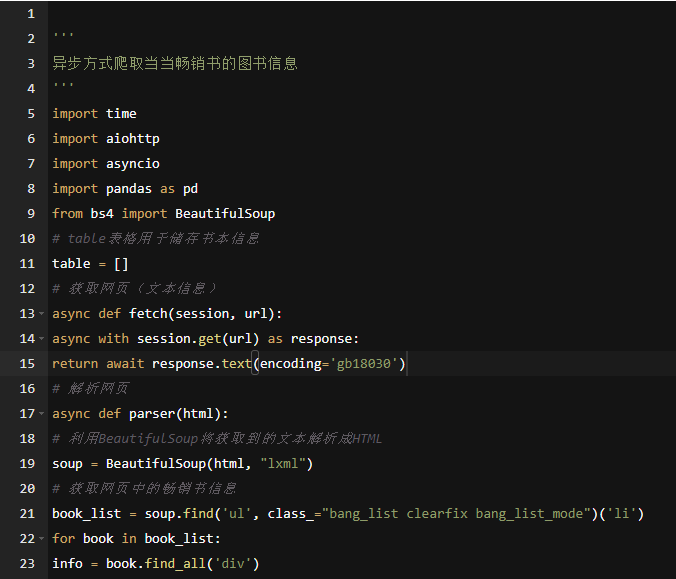The image size is (676, 579).
Task: Click 'pandas' on line 8
Action: click(x=129, y=189)
